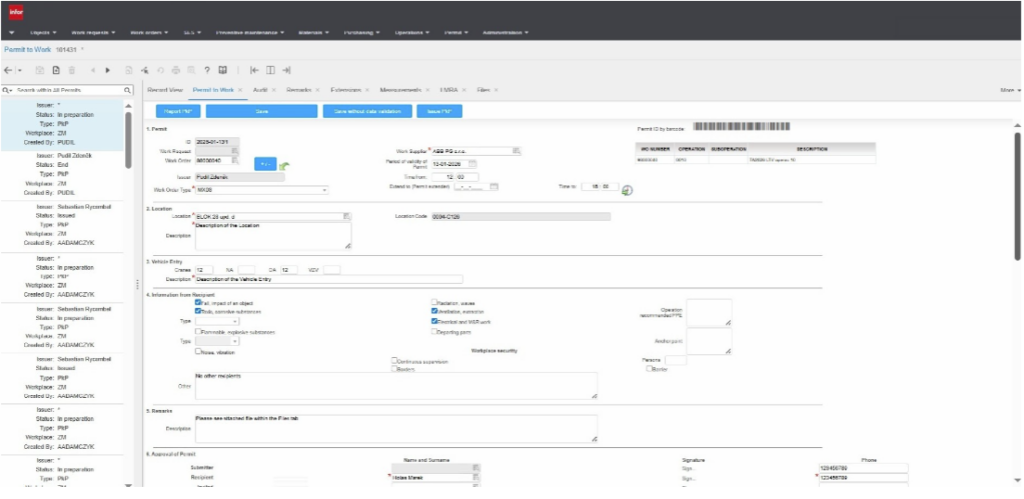Open the Preventive maintenance menu dropdown

pos(250,32)
